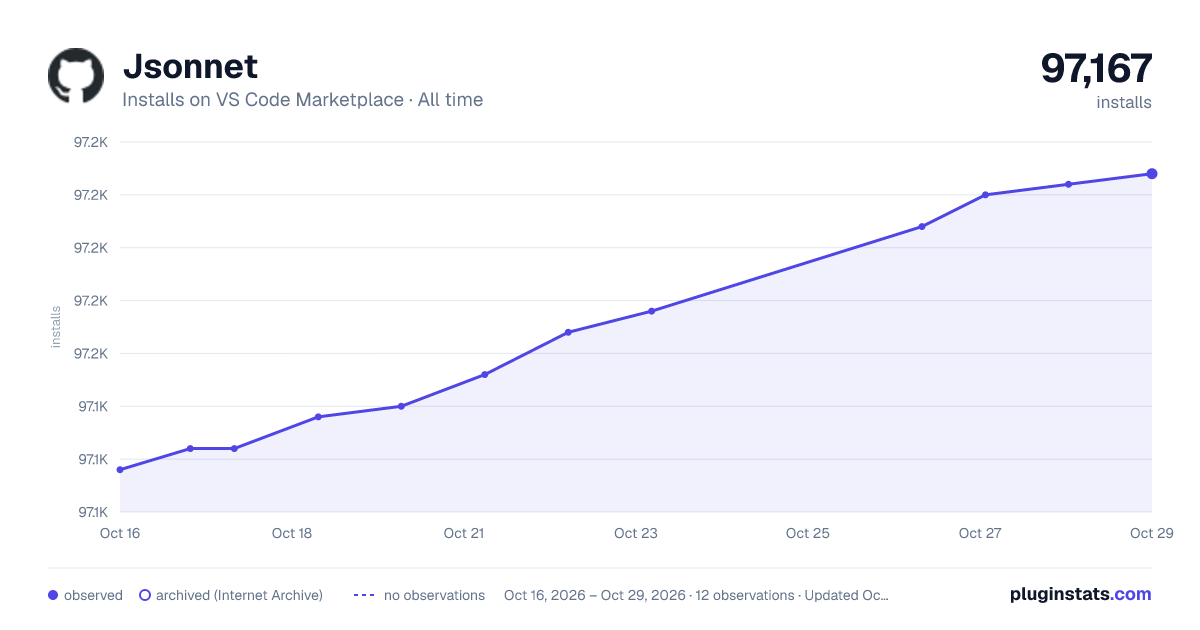The height and width of the screenshot is (630, 1200).
Task: Click the data point near Oct 18
Action: pos(318,417)
